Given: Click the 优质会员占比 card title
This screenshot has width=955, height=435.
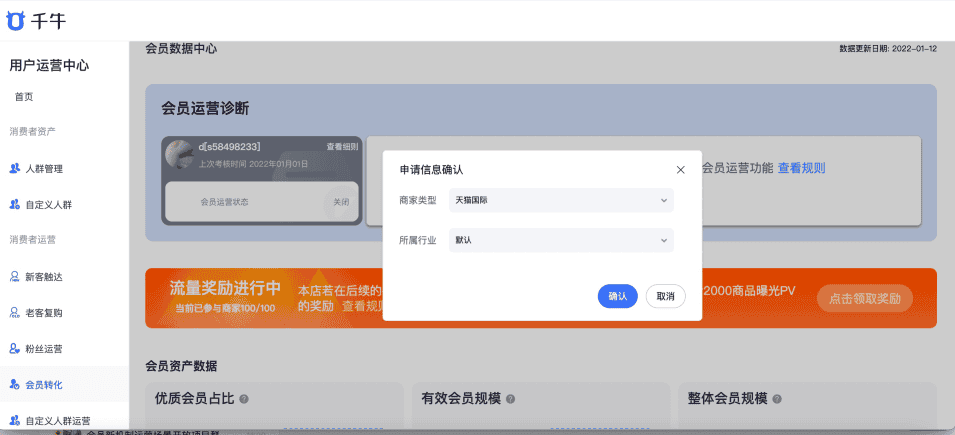Looking at the screenshot, I should (x=195, y=399).
